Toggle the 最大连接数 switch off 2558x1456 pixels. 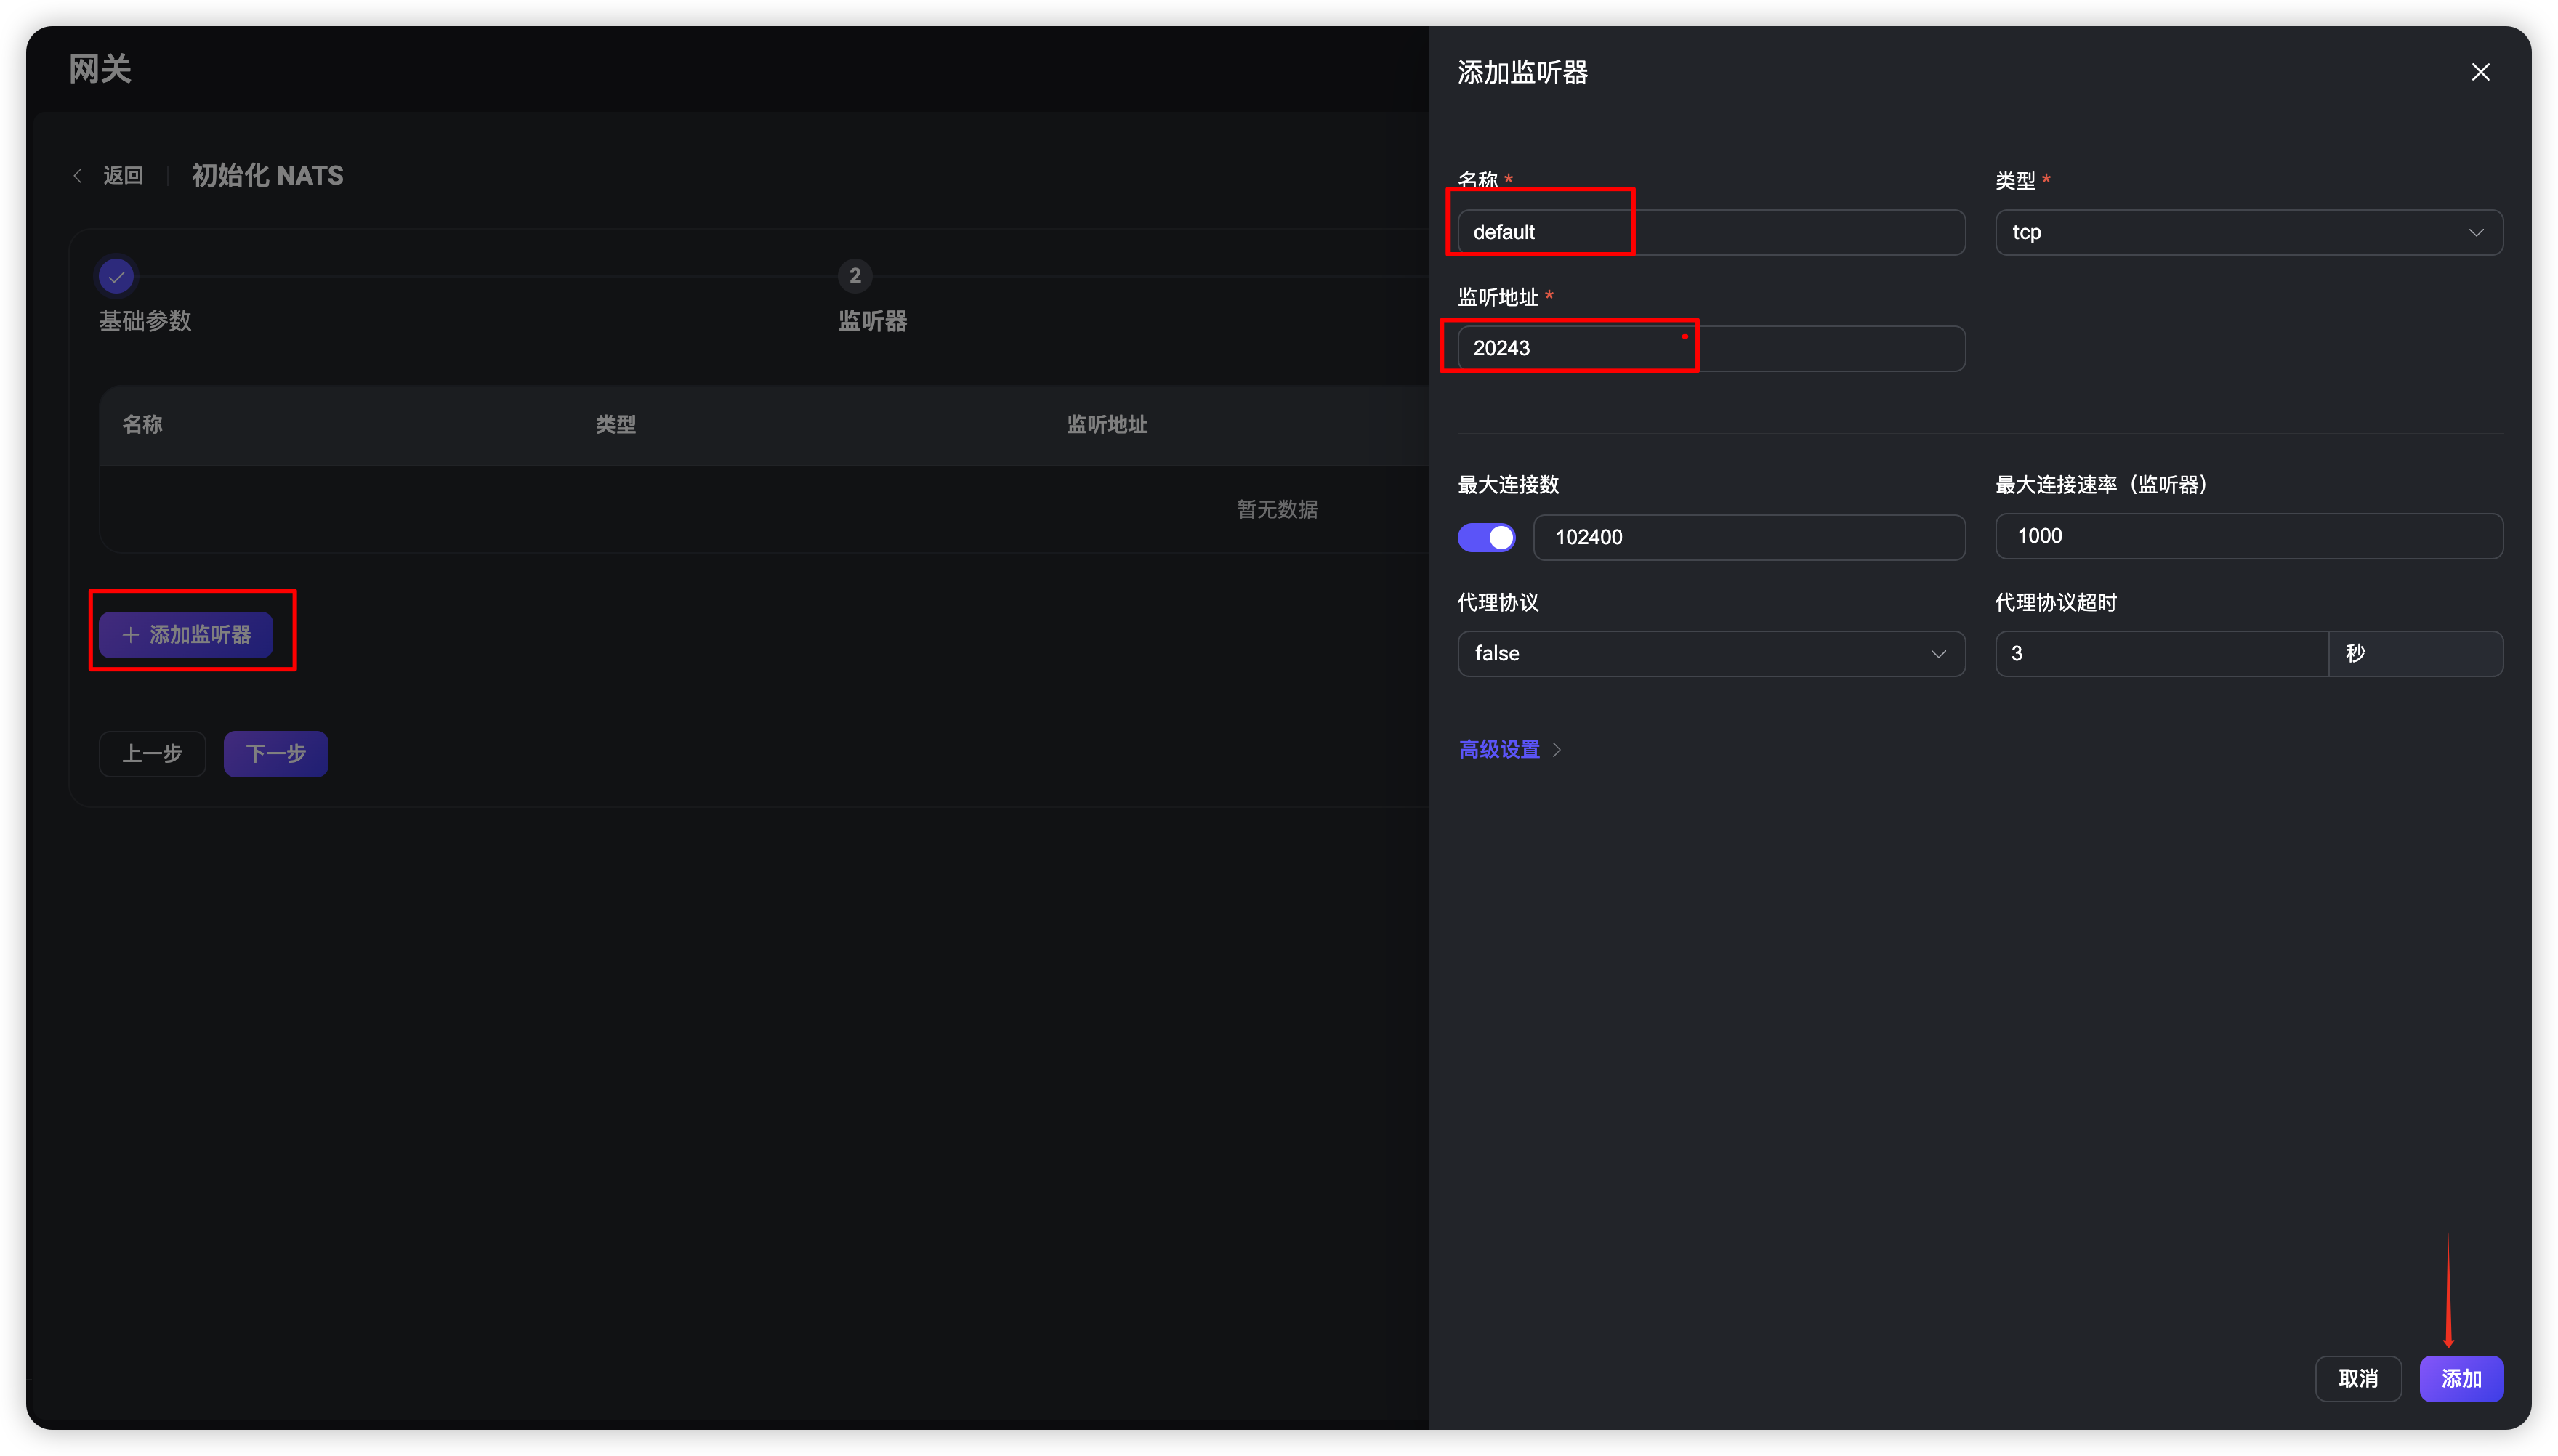click(x=1486, y=537)
